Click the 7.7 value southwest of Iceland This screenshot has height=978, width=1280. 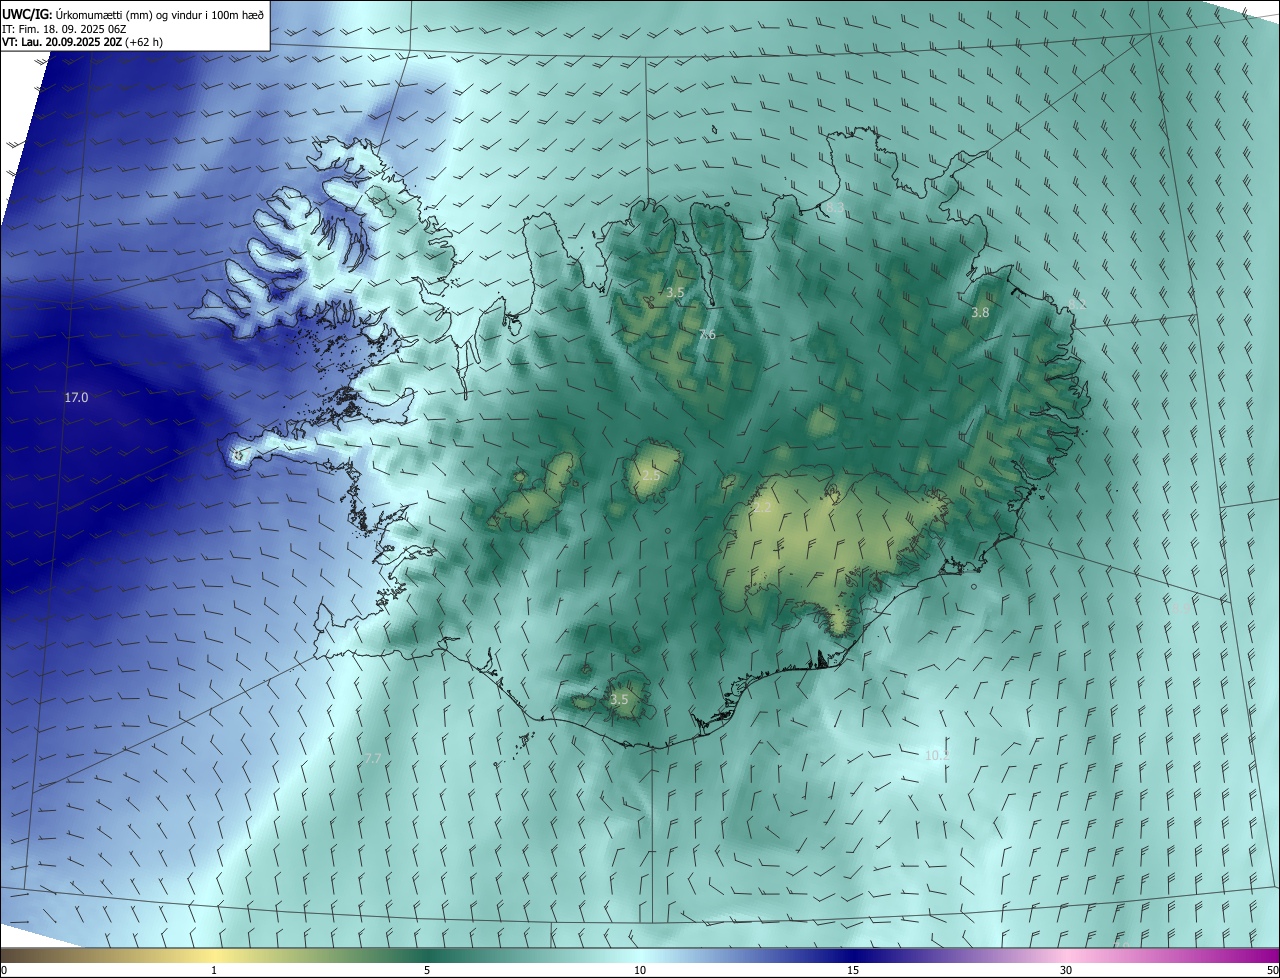tap(372, 759)
